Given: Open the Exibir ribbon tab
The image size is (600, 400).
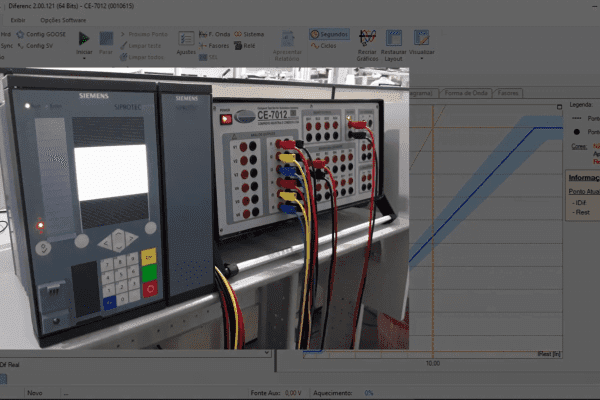Looking at the screenshot, I should pos(17,19).
